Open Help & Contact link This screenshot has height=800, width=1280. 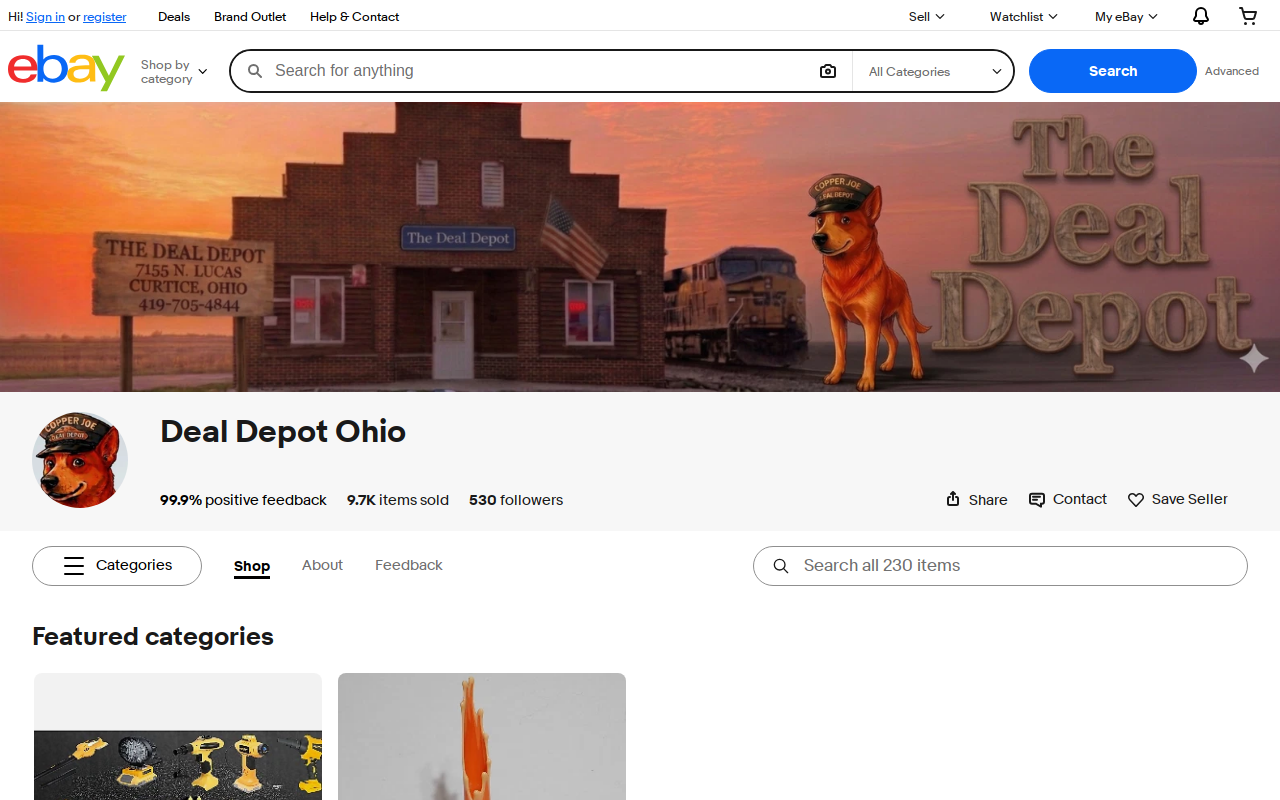[x=354, y=17]
